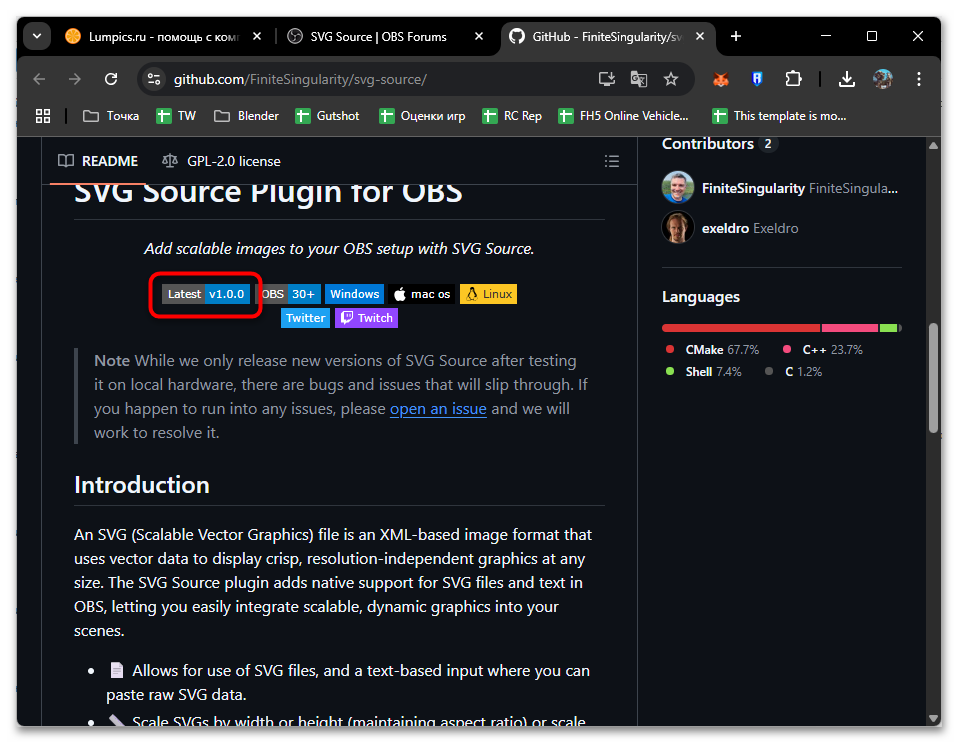This screenshot has height=743, width=958.
Task: Open the README outline list icon
Action: point(612,161)
